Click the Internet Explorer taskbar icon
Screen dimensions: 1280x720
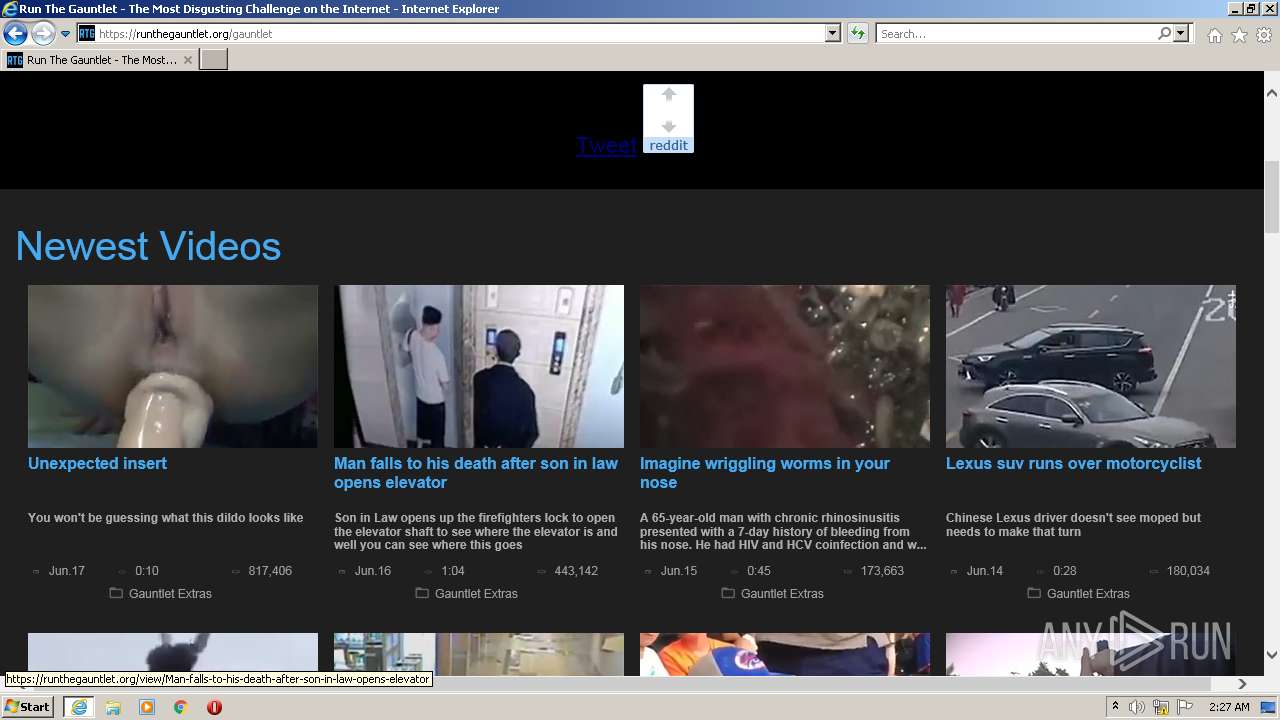click(x=79, y=707)
